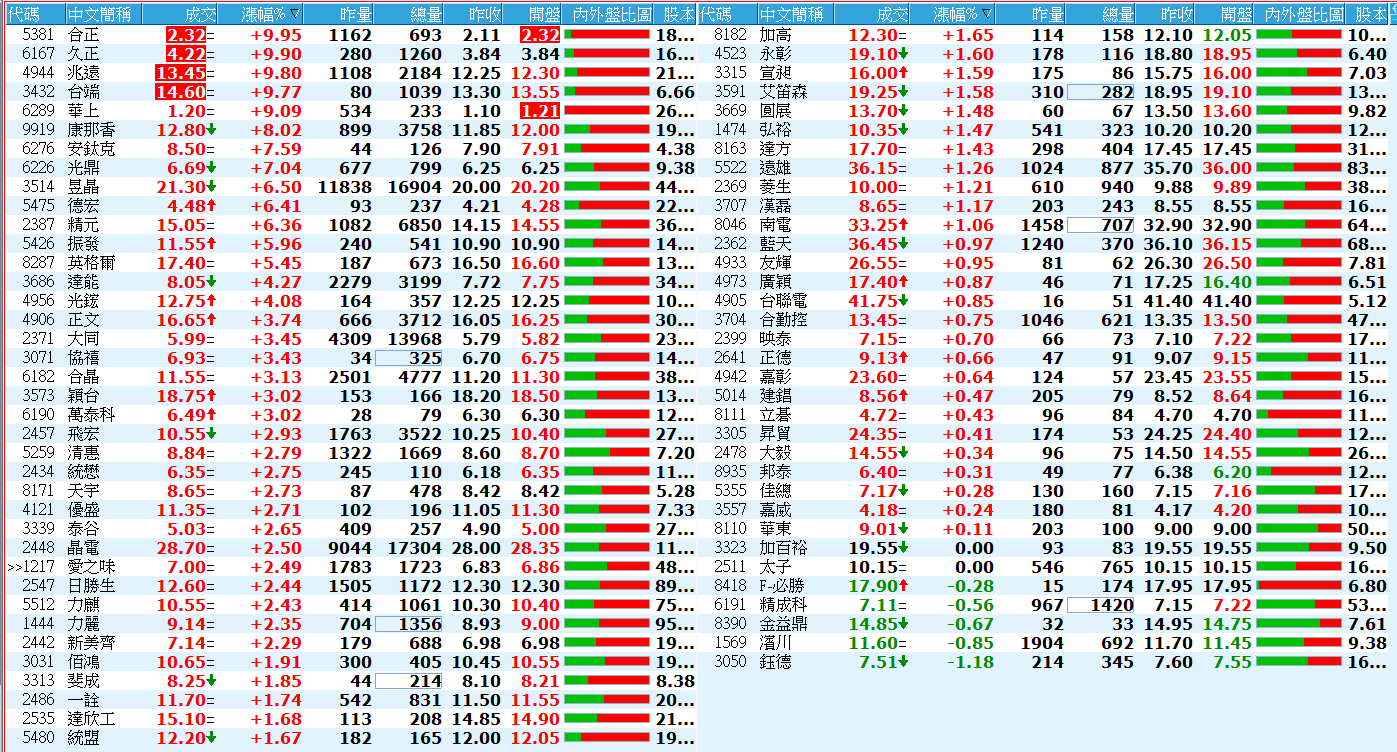This screenshot has width=1397, height=752.
Task: Click the 內外盤比圖 bar for 合正
Action: [x=607, y=35]
